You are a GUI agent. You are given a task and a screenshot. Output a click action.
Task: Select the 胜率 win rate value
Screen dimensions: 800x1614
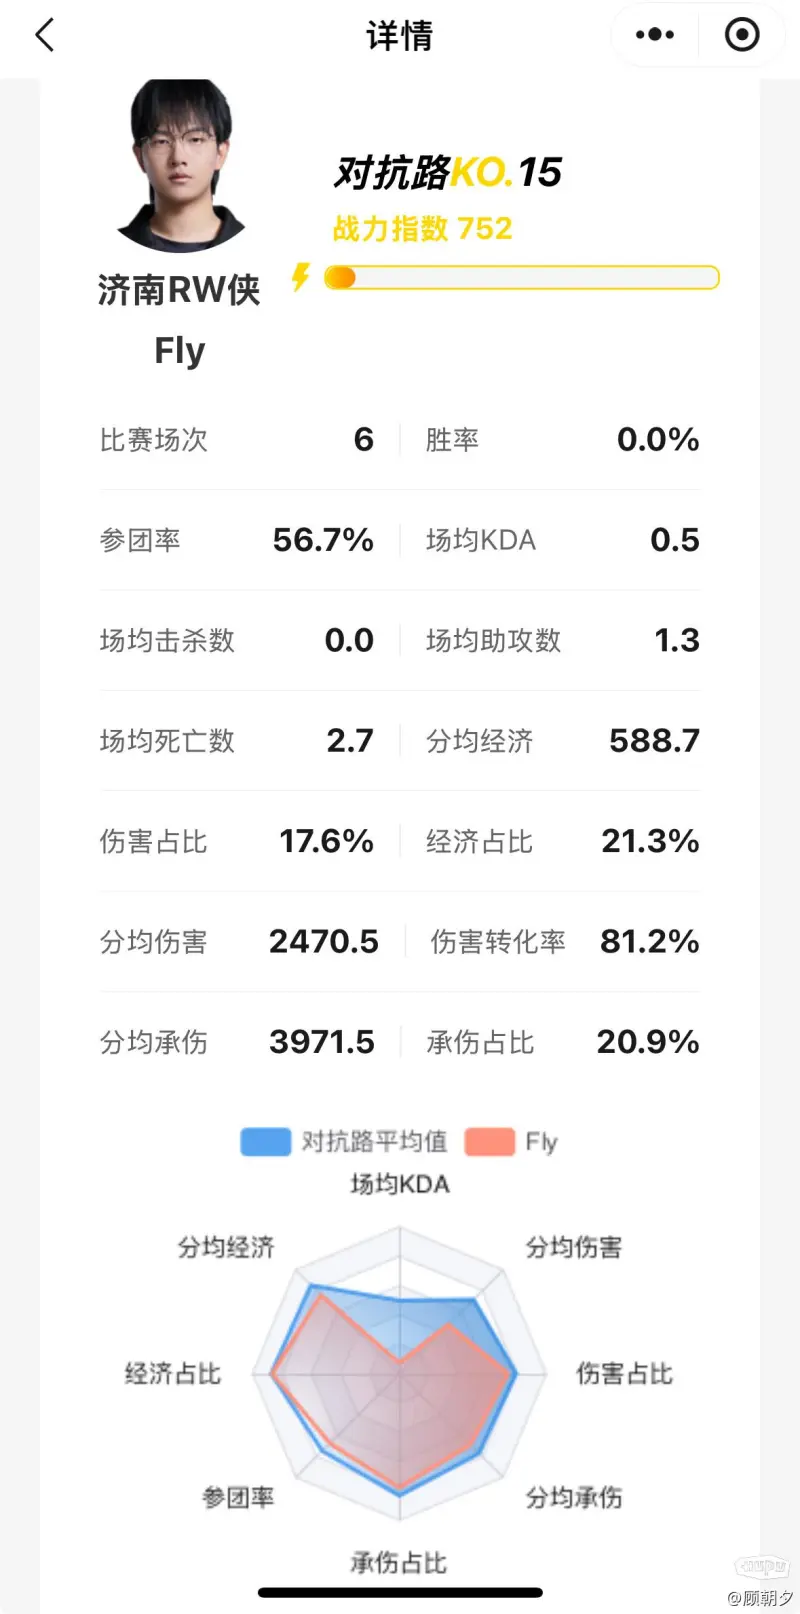(657, 440)
